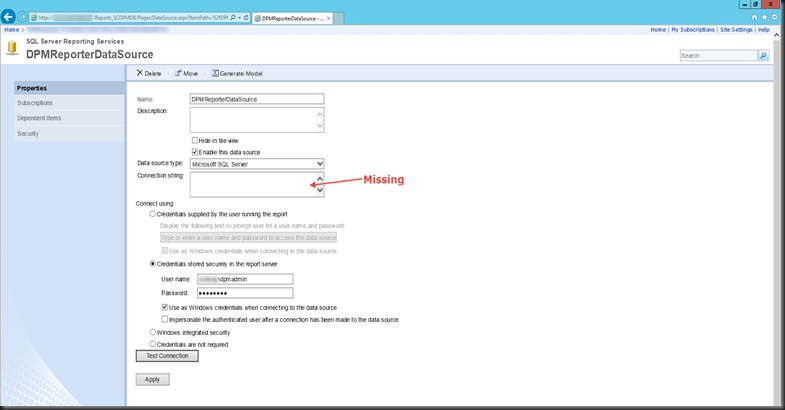Open My Subscriptions link
785x410 pixels.
click(693, 30)
